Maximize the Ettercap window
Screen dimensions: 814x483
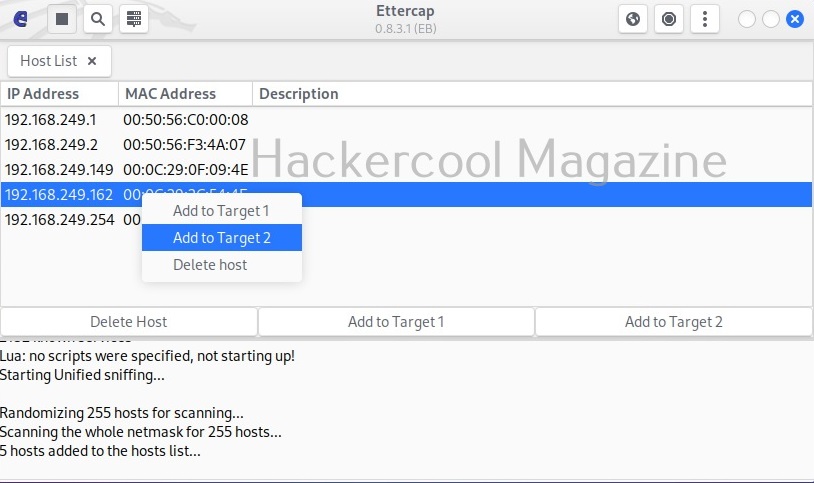click(771, 19)
